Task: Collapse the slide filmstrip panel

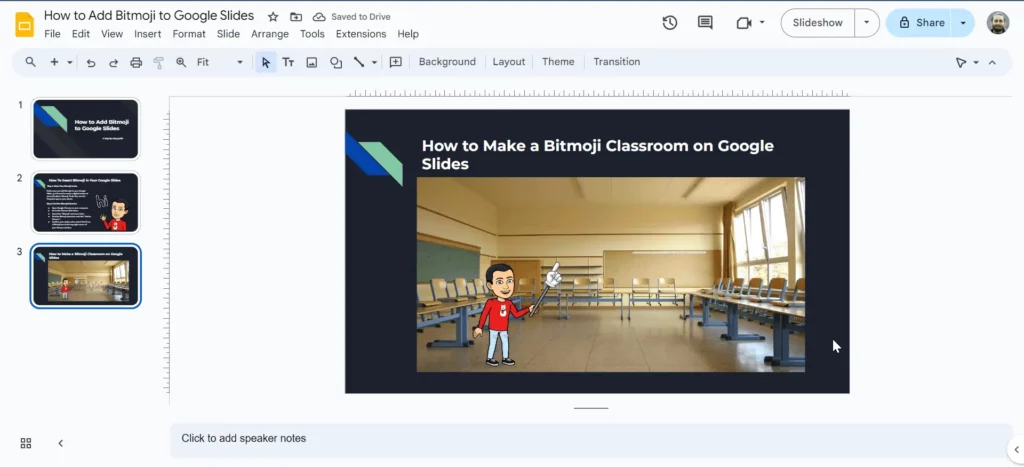Action: tap(60, 443)
